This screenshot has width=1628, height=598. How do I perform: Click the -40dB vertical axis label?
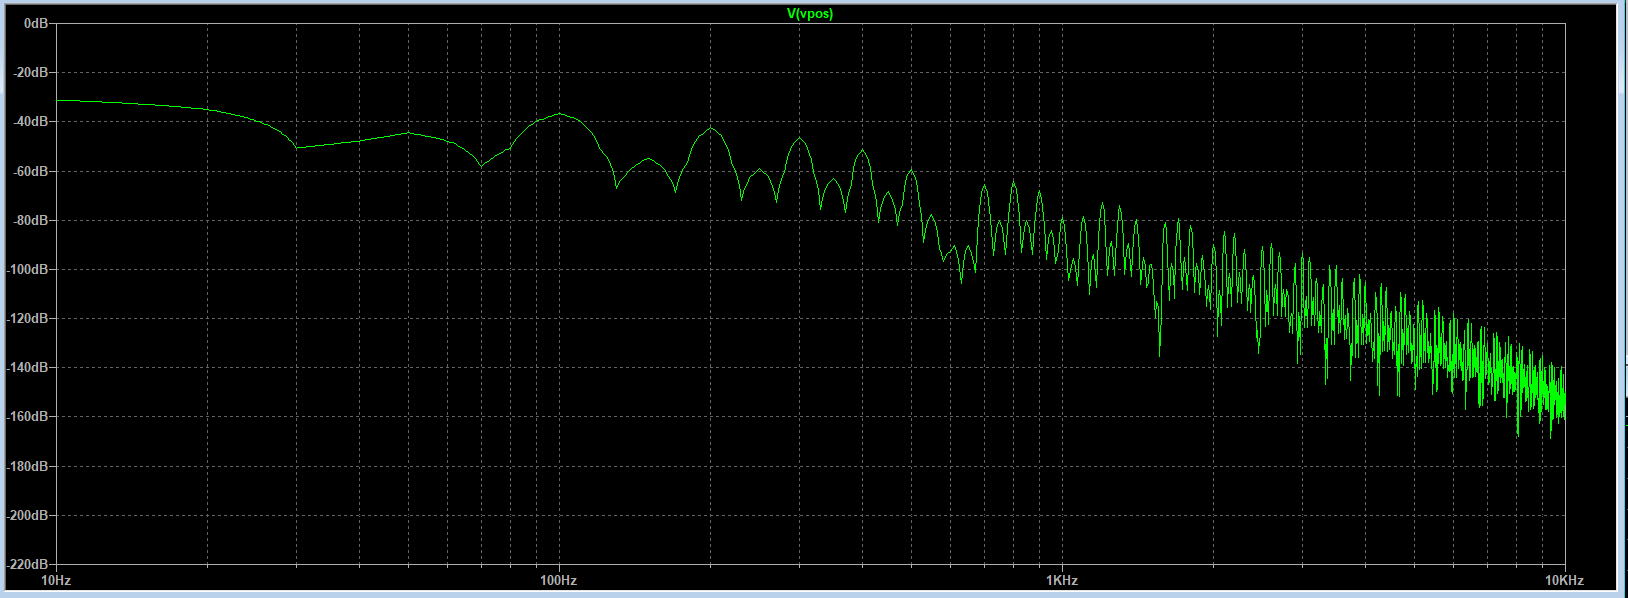[31, 121]
